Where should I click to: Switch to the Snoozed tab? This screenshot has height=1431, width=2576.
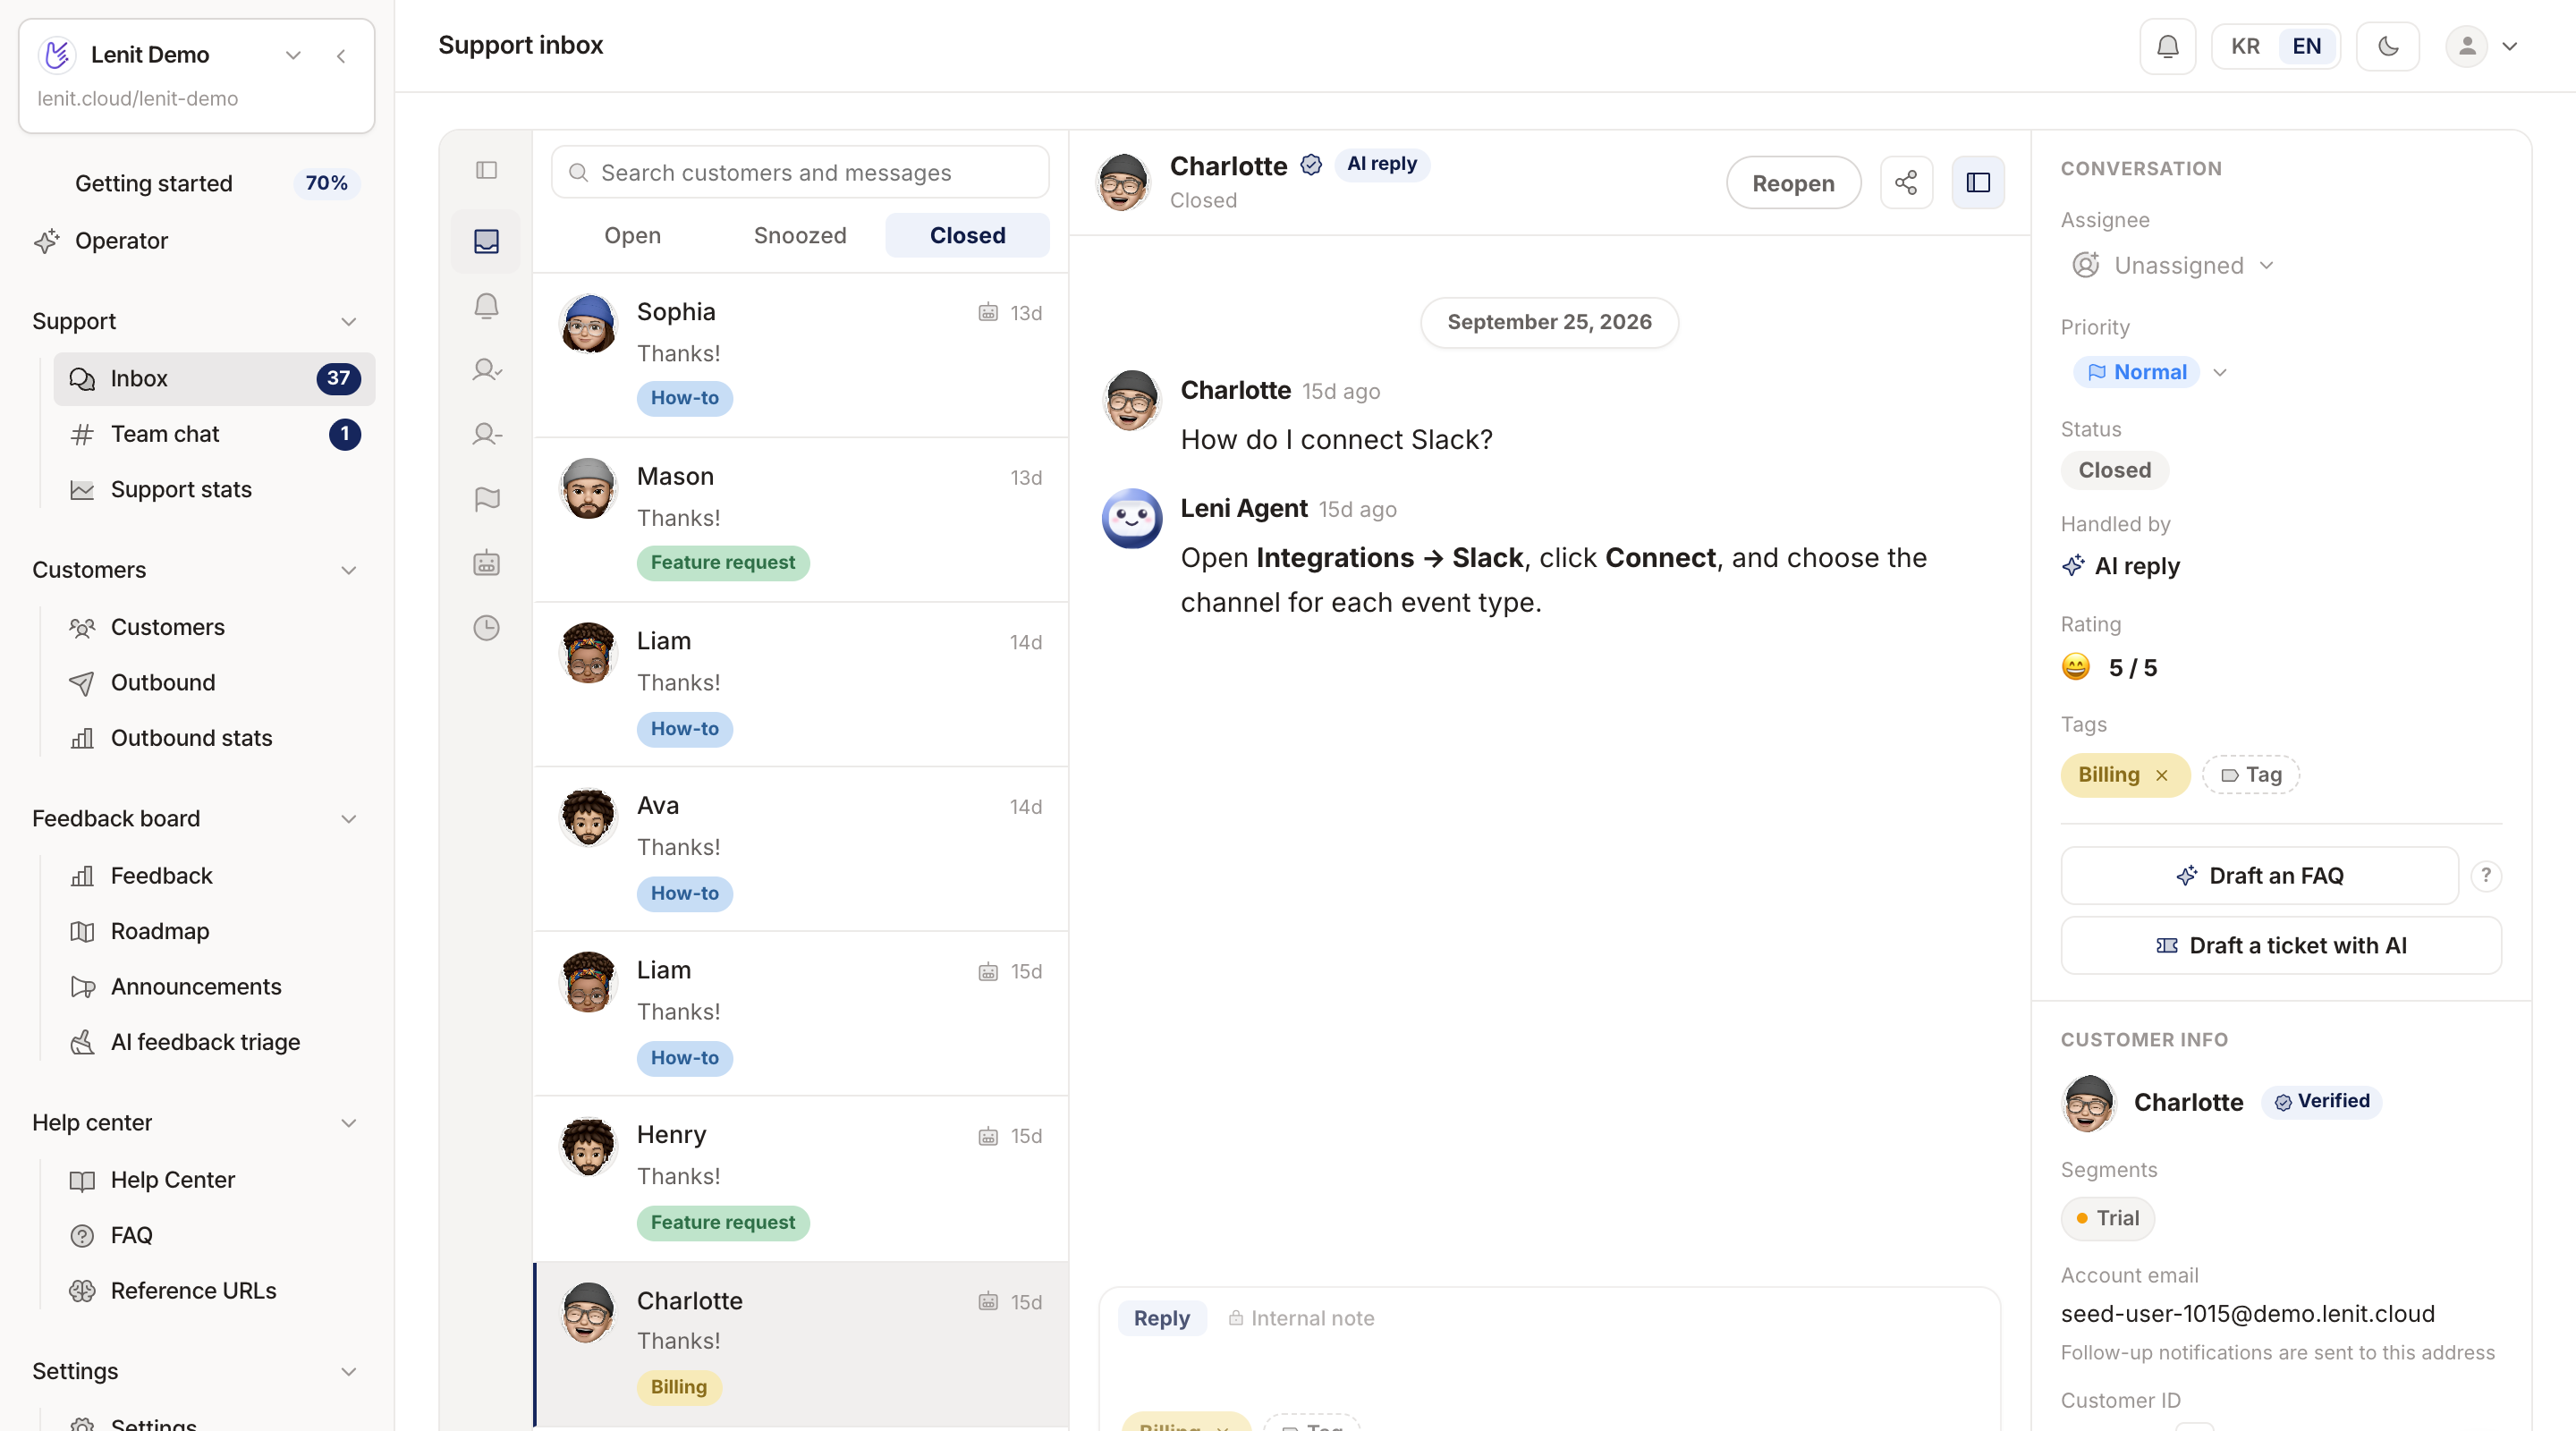coord(800,235)
